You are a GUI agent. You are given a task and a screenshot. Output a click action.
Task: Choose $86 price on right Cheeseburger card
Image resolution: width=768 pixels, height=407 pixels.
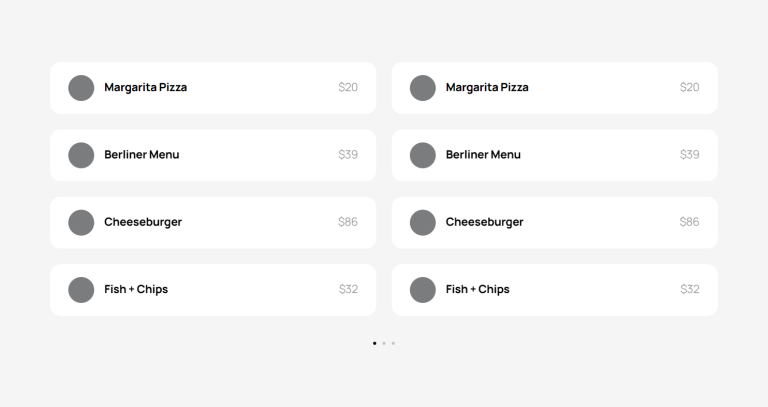tap(689, 222)
